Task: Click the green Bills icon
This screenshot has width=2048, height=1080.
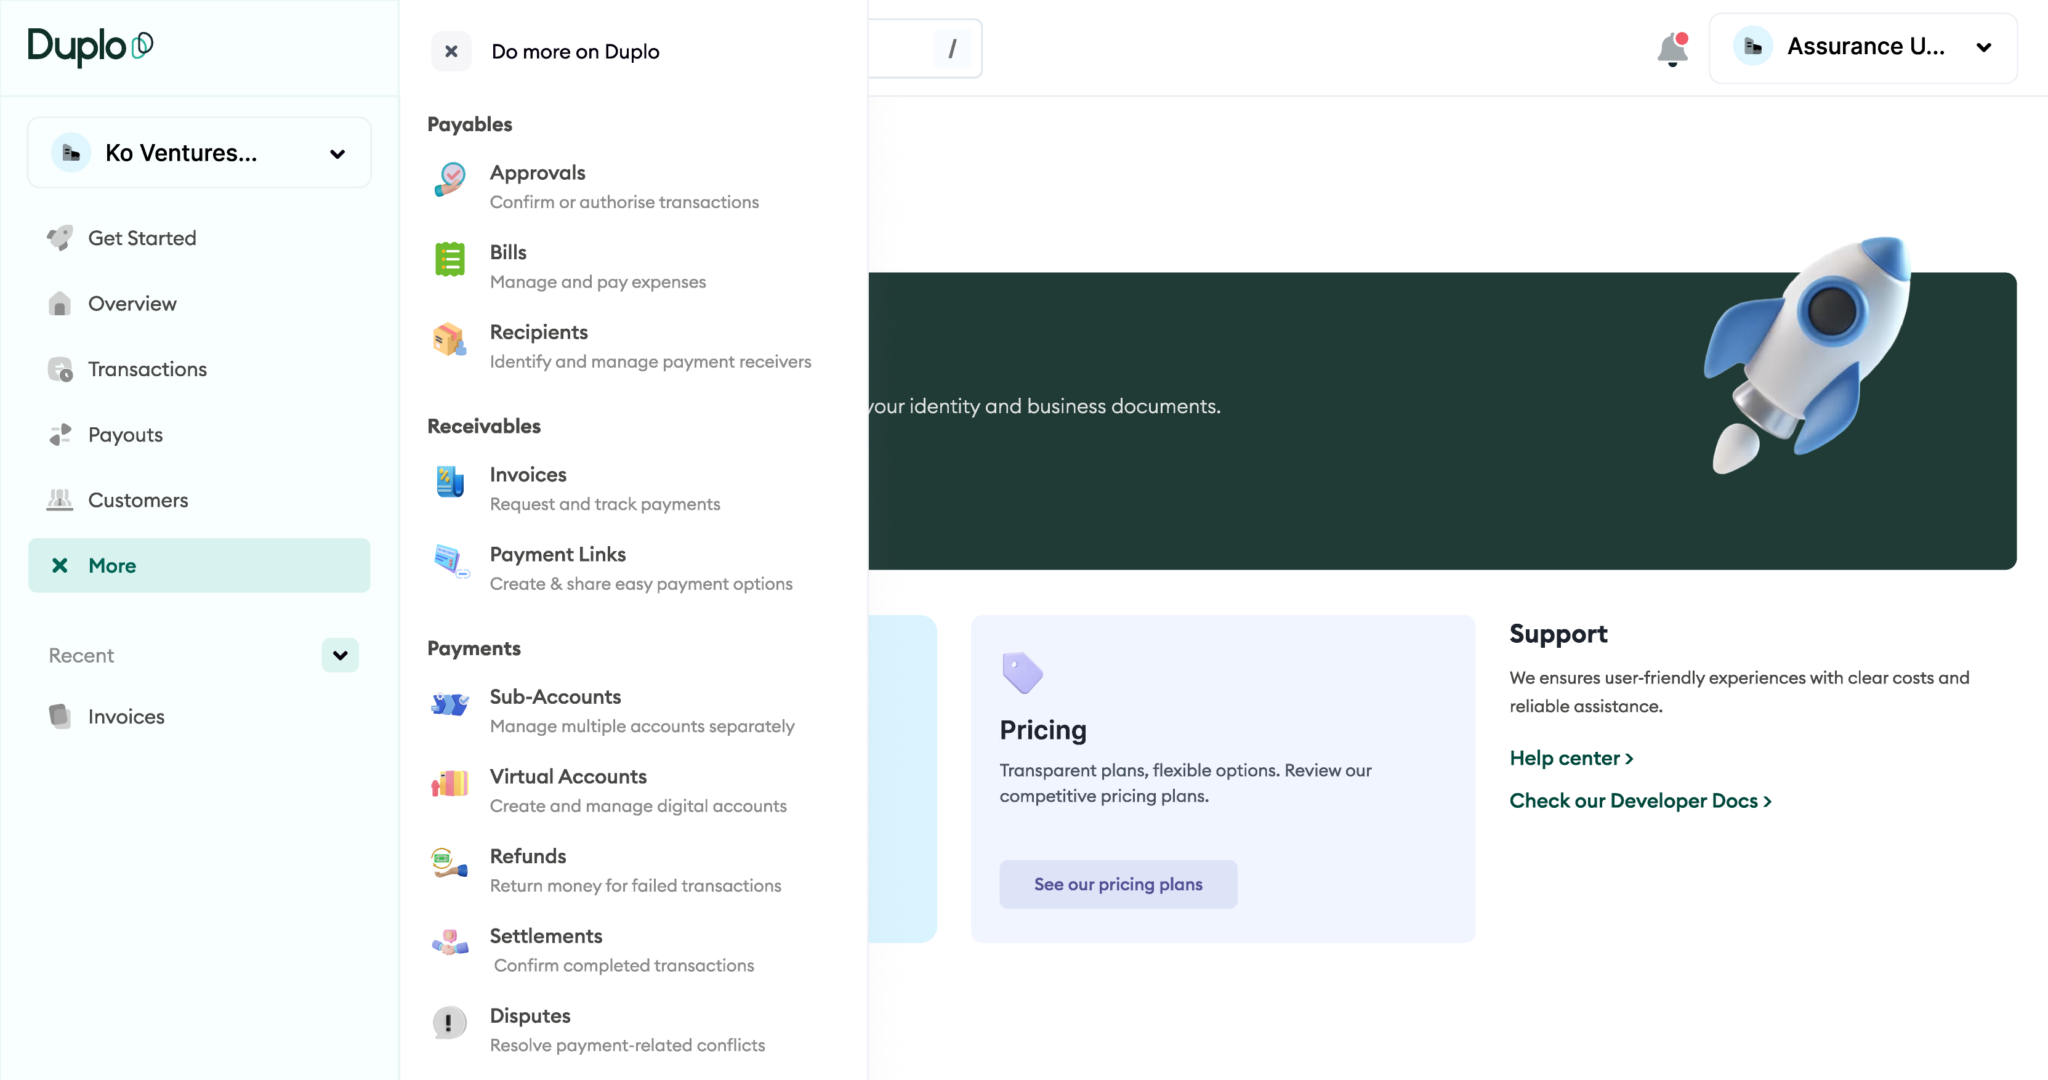Action: coord(450,260)
